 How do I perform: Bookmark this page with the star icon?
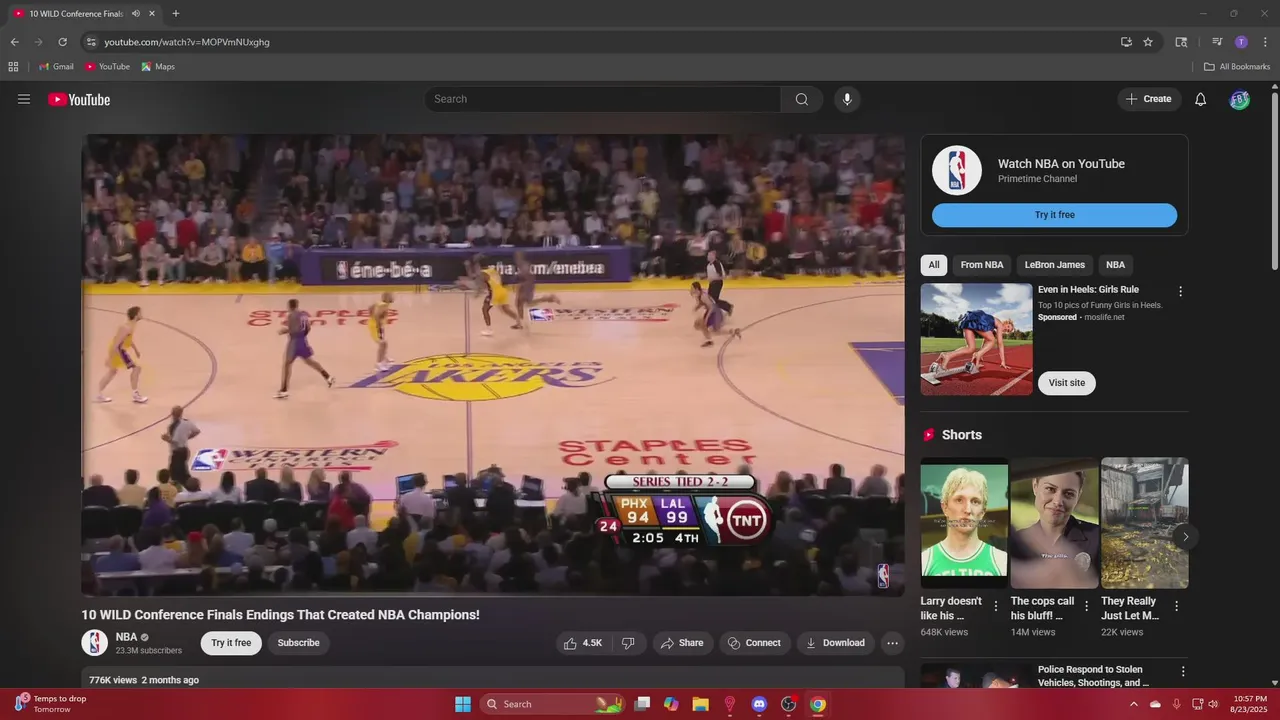[x=1148, y=42]
